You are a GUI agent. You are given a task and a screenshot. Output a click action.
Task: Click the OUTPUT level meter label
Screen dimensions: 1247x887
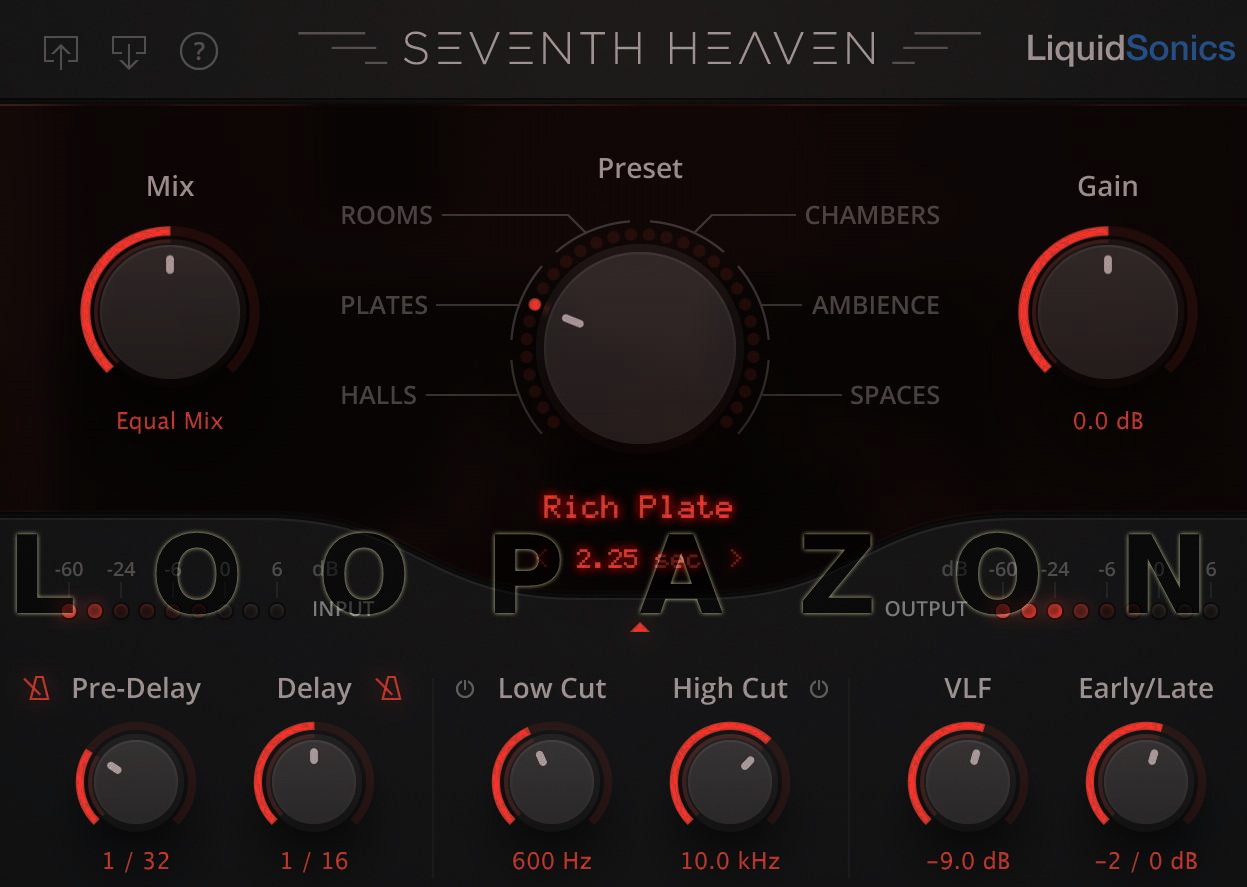[x=926, y=609]
